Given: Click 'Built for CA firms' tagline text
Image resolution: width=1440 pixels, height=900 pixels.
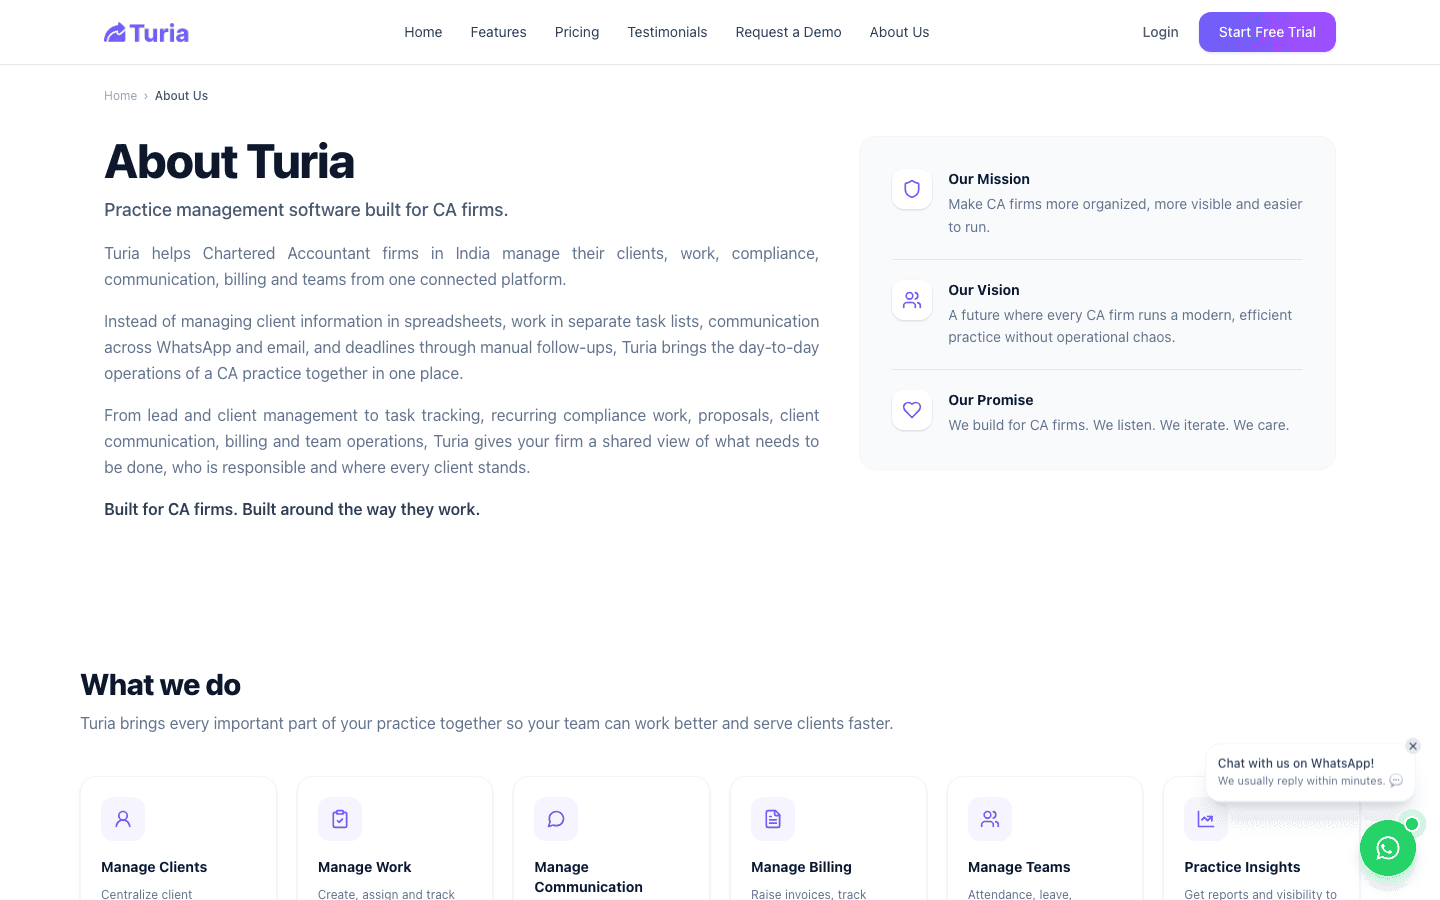Looking at the screenshot, I should pyautogui.click(x=292, y=509).
